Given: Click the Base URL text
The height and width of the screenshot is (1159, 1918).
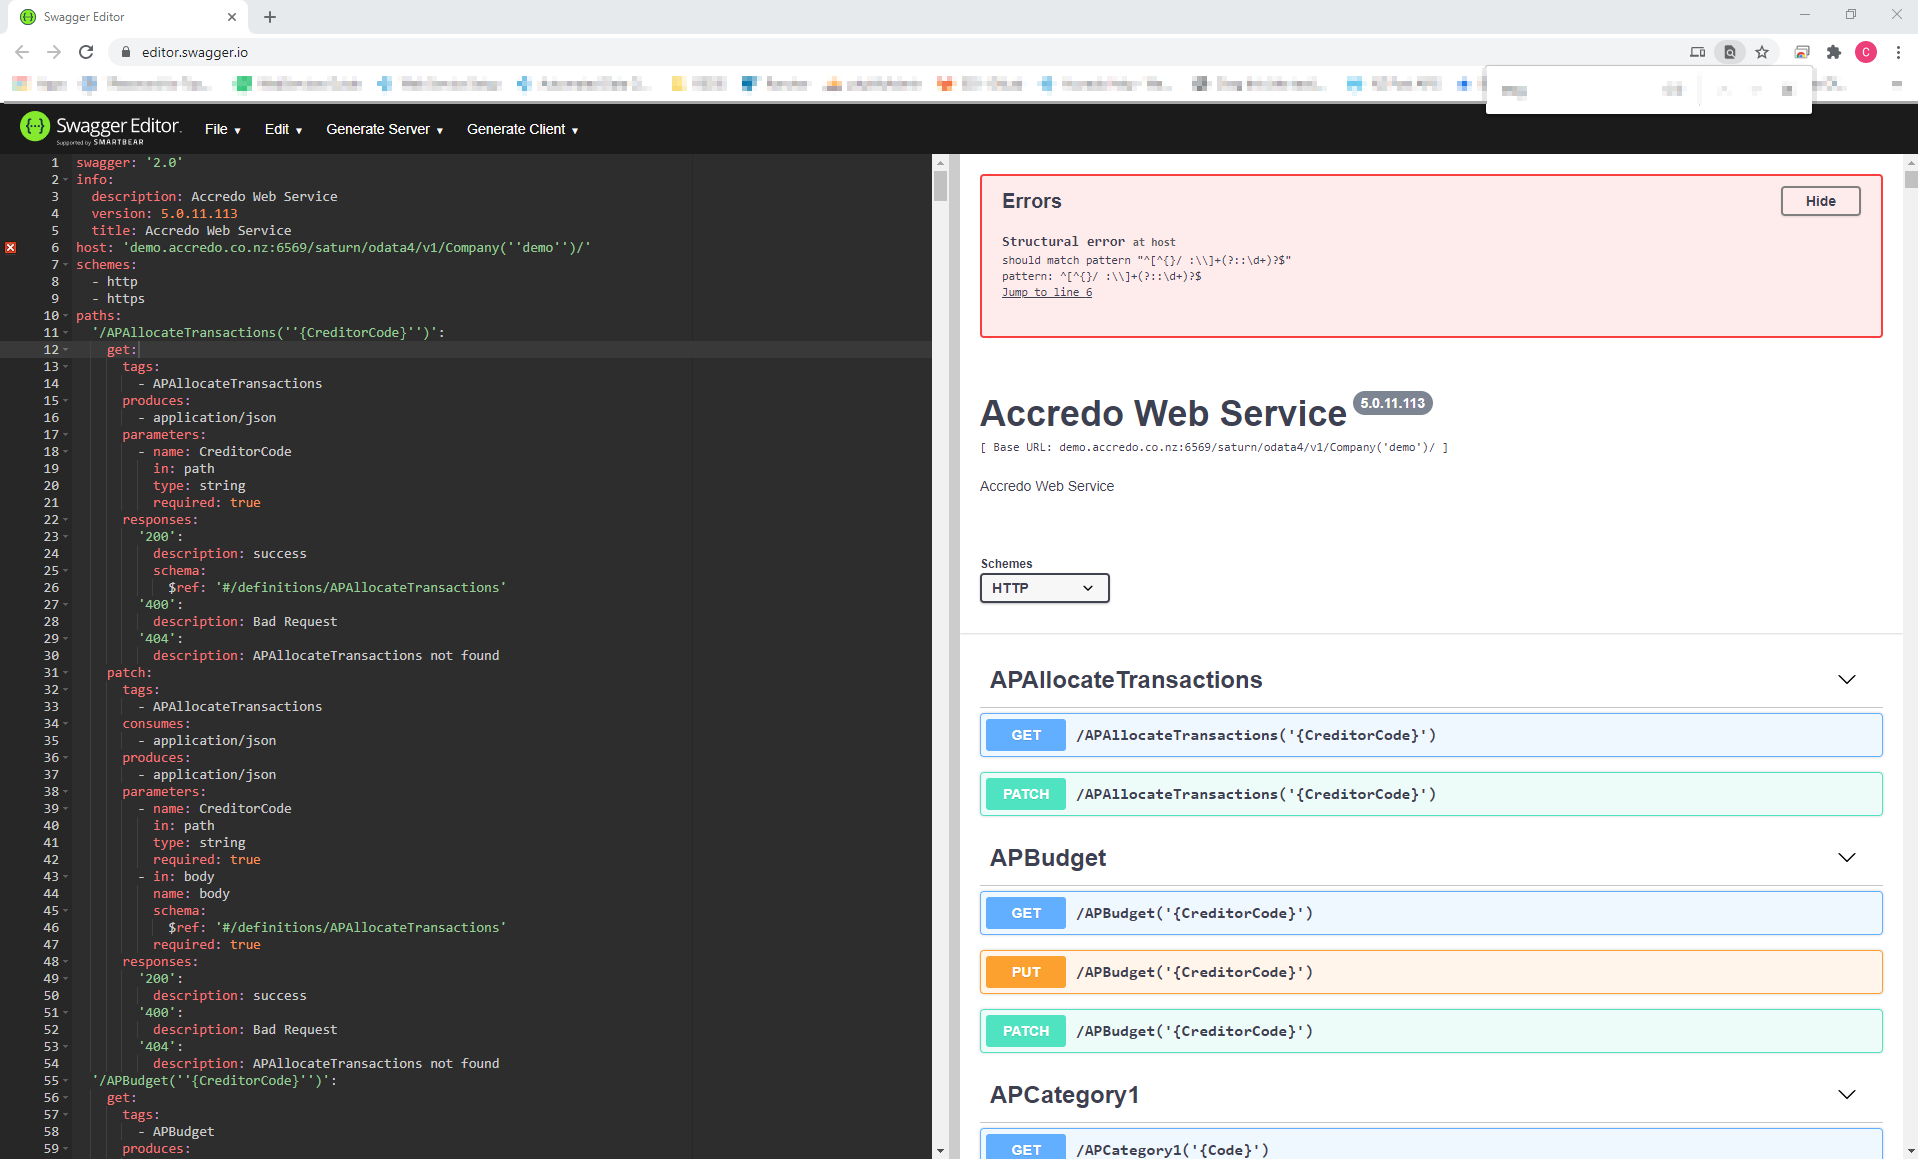Looking at the screenshot, I should 1214,447.
